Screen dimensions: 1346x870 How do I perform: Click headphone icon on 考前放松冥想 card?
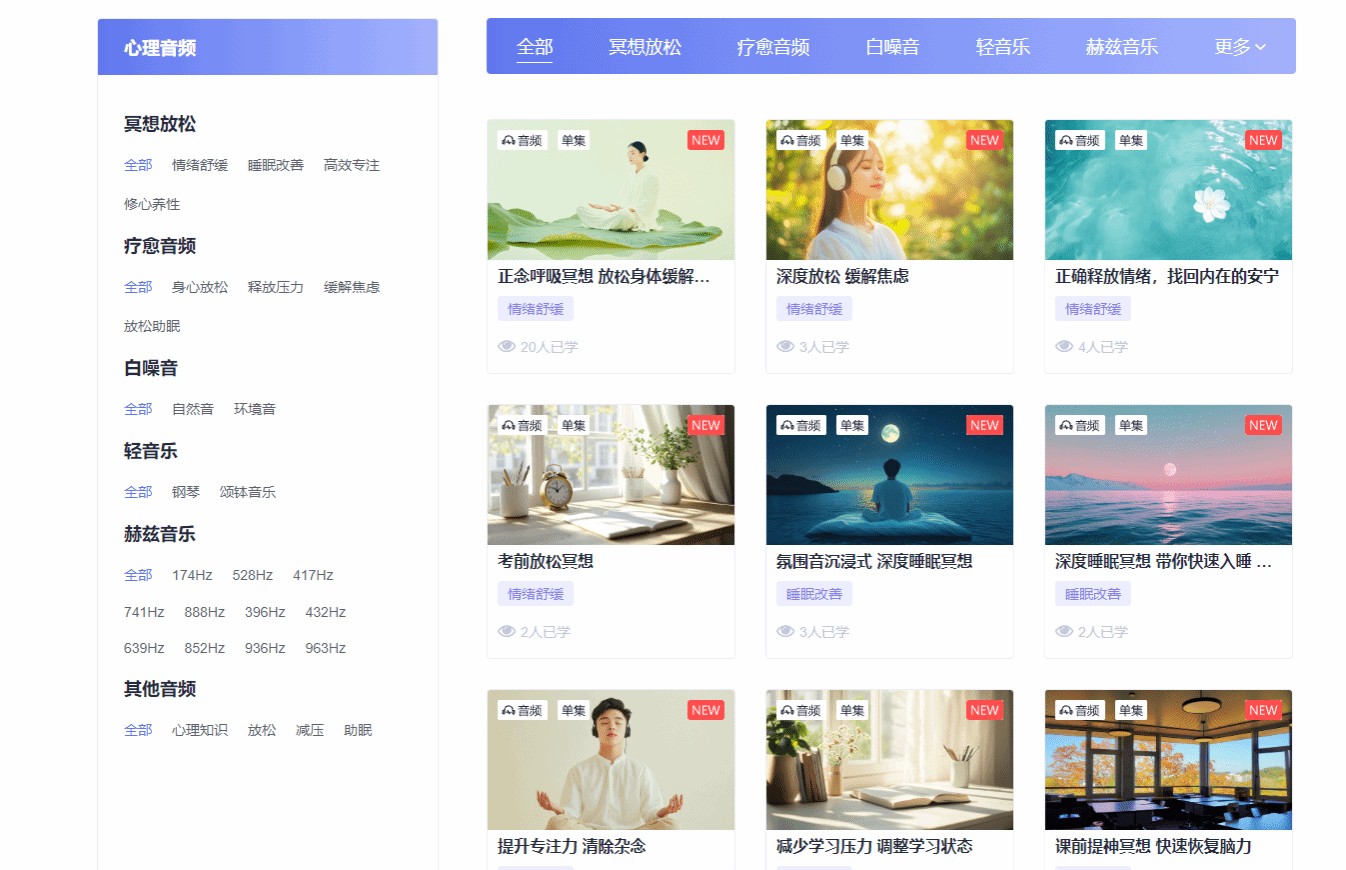508,426
